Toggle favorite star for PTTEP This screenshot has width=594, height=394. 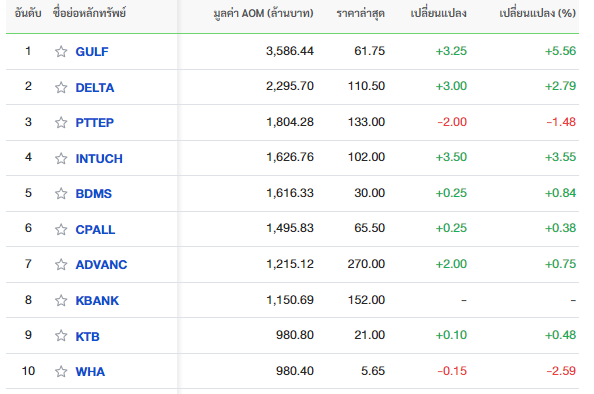[61, 122]
